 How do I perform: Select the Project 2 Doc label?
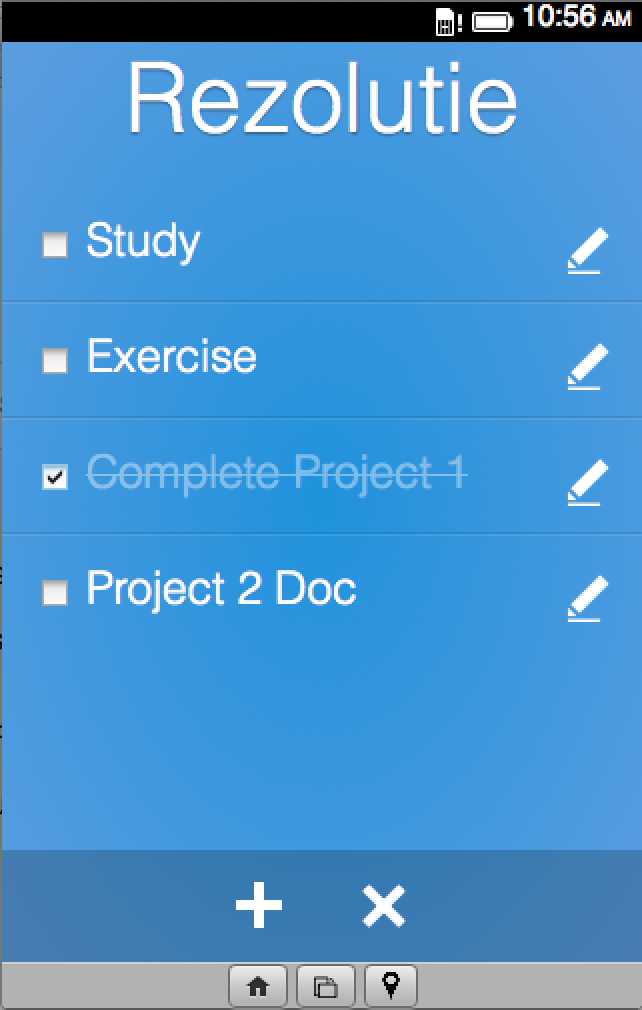pyautogui.click(x=221, y=589)
